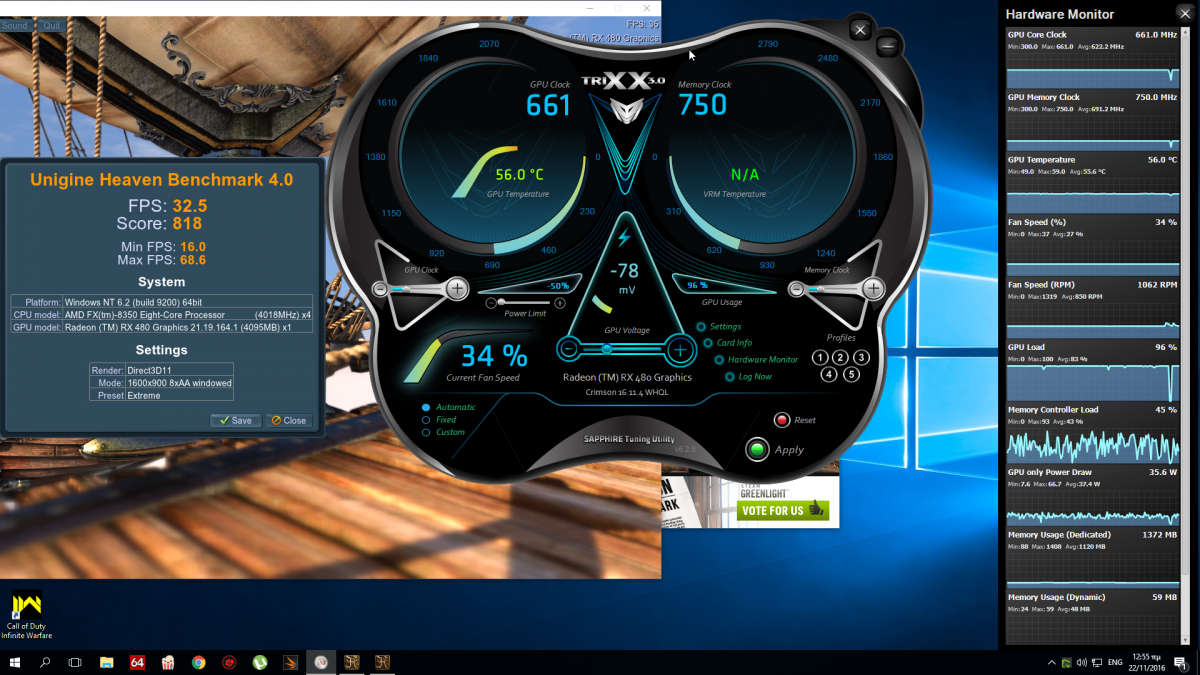
Task: Load TRIXX profile 4
Action: point(829,375)
